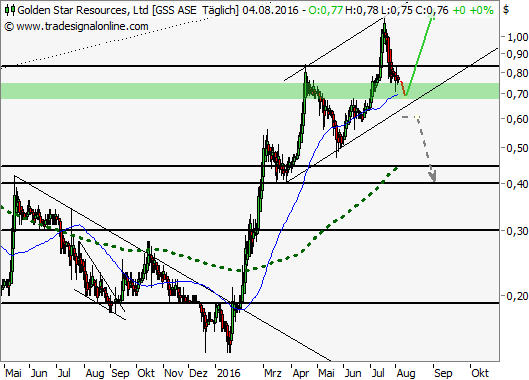This screenshot has width=529, height=380.
Task: Select the 0,70 price axis label
Action: pos(518,93)
